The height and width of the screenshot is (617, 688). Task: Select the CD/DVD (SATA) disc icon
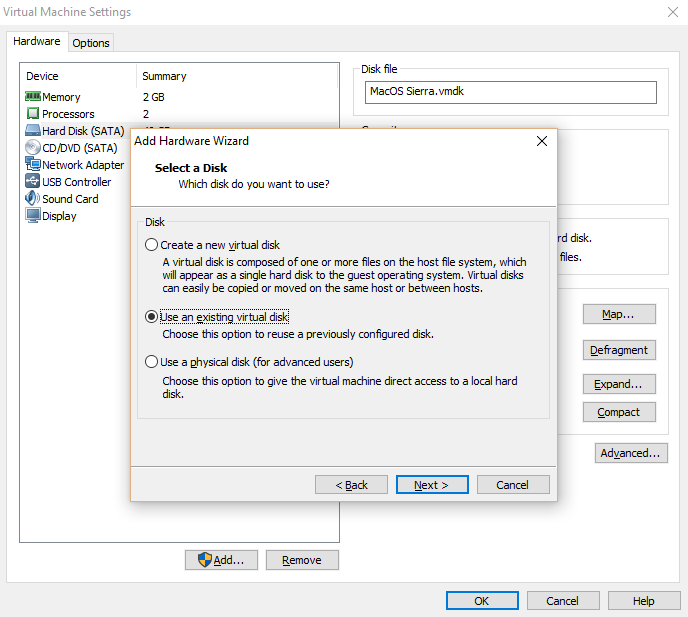pos(33,147)
